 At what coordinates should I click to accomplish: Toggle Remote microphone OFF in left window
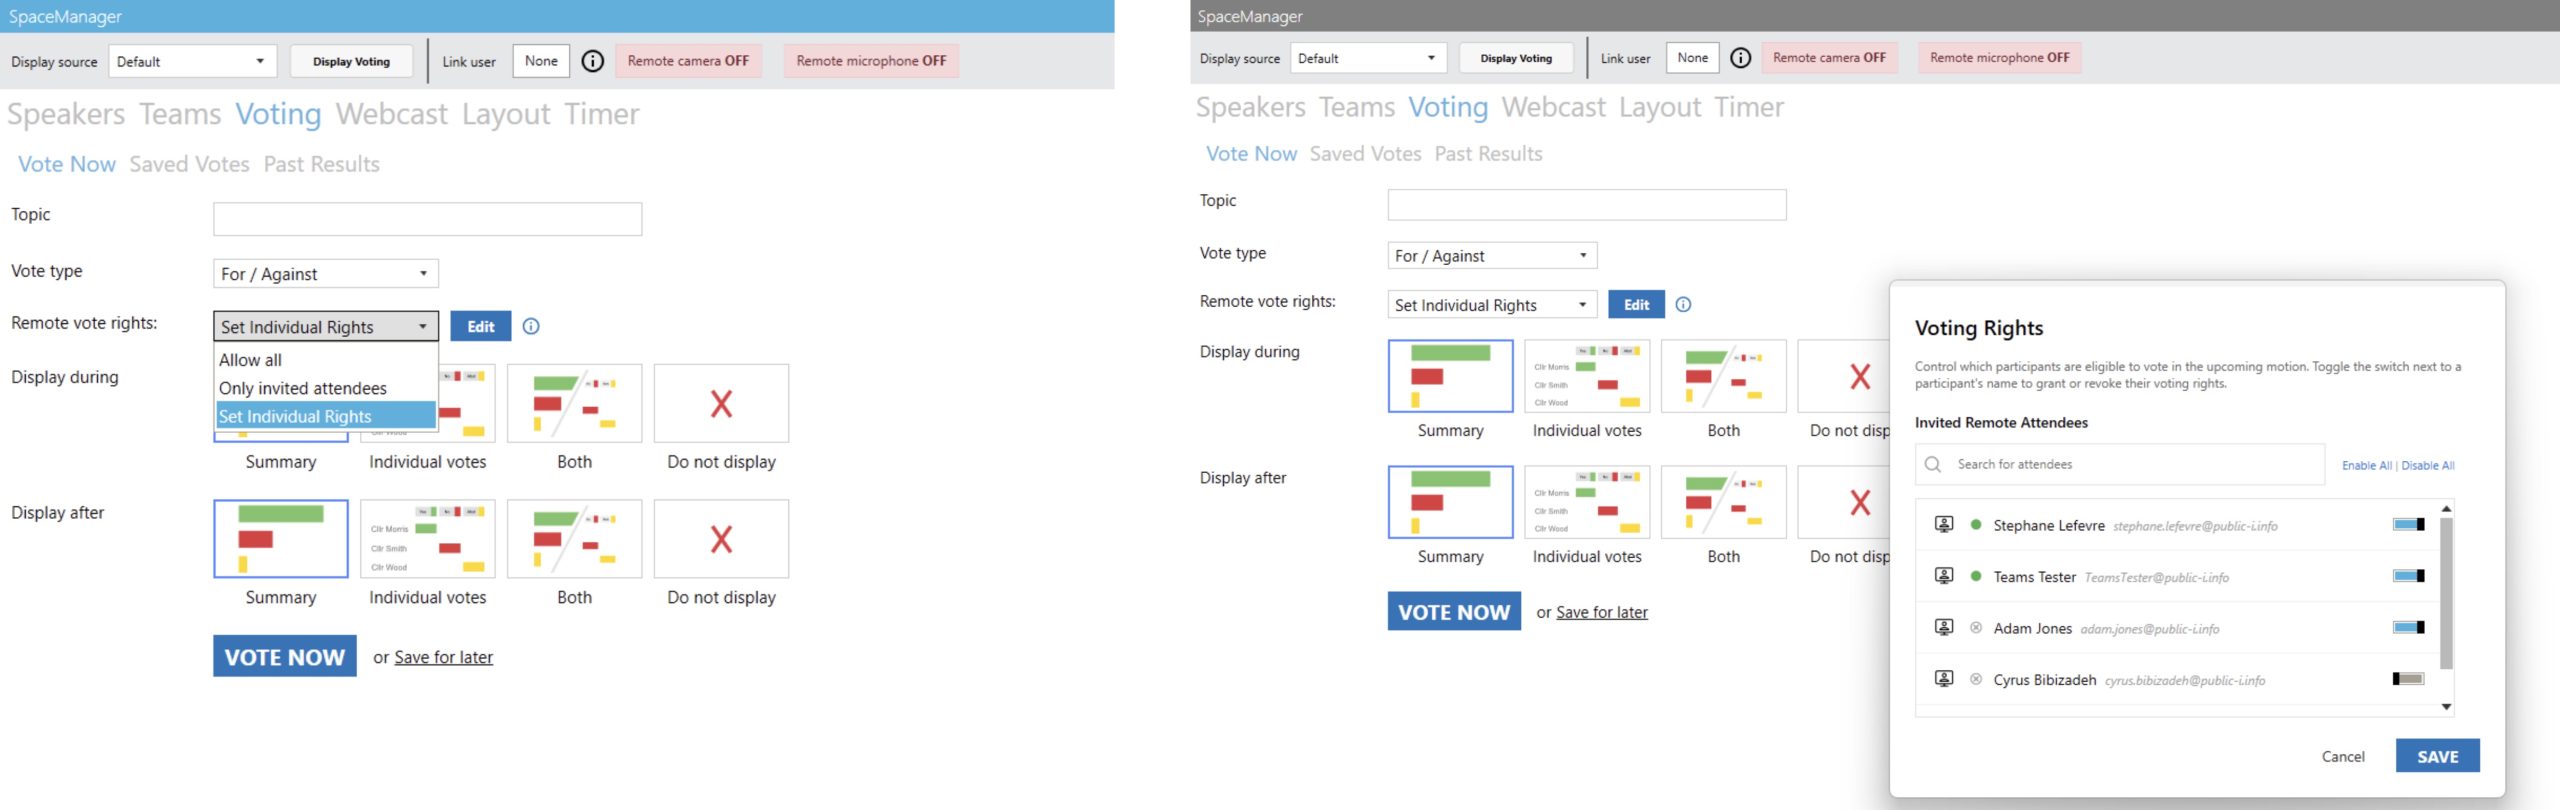pyautogui.click(x=871, y=61)
